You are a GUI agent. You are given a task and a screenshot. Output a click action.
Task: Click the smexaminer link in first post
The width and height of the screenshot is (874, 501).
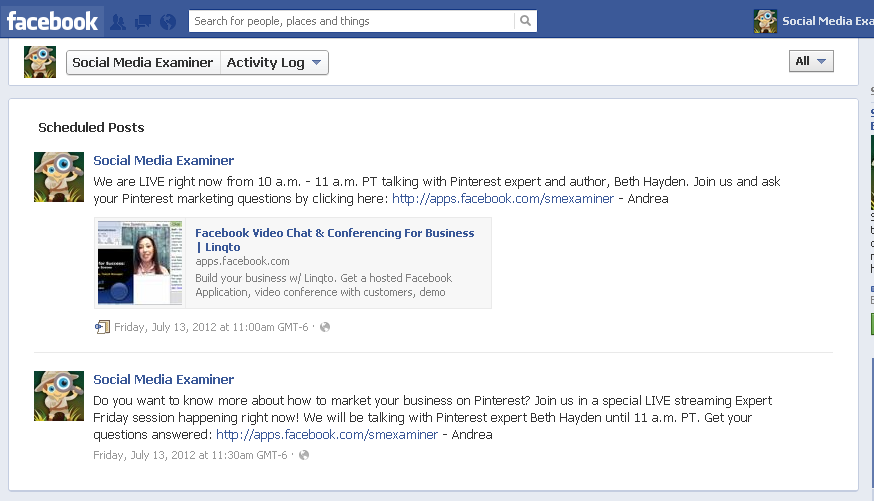click(x=502, y=199)
